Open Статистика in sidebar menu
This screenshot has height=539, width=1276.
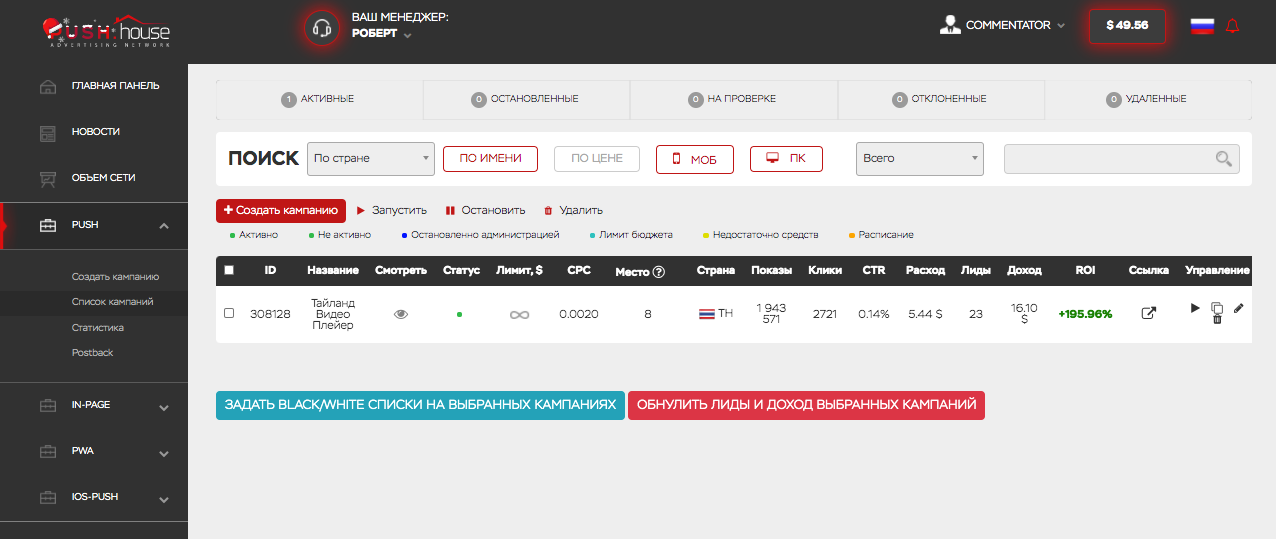point(98,327)
